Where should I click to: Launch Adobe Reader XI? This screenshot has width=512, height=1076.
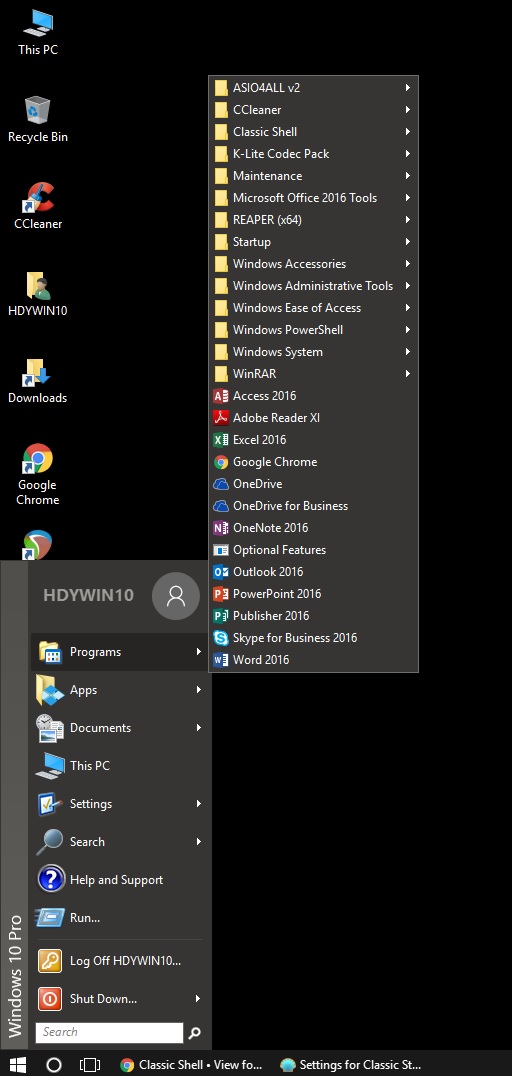pos(314,418)
